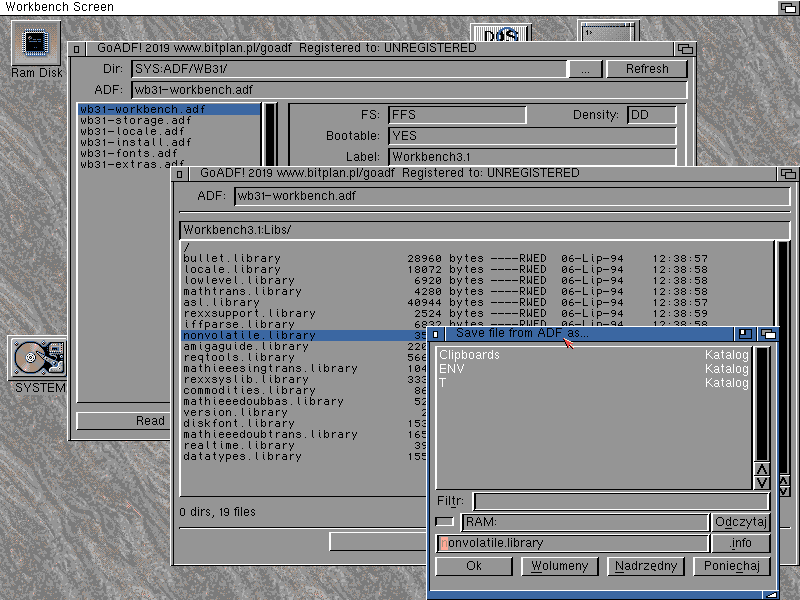Select wb31-locale.adf in file list
The height and width of the screenshot is (600, 800).
click(169, 131)
